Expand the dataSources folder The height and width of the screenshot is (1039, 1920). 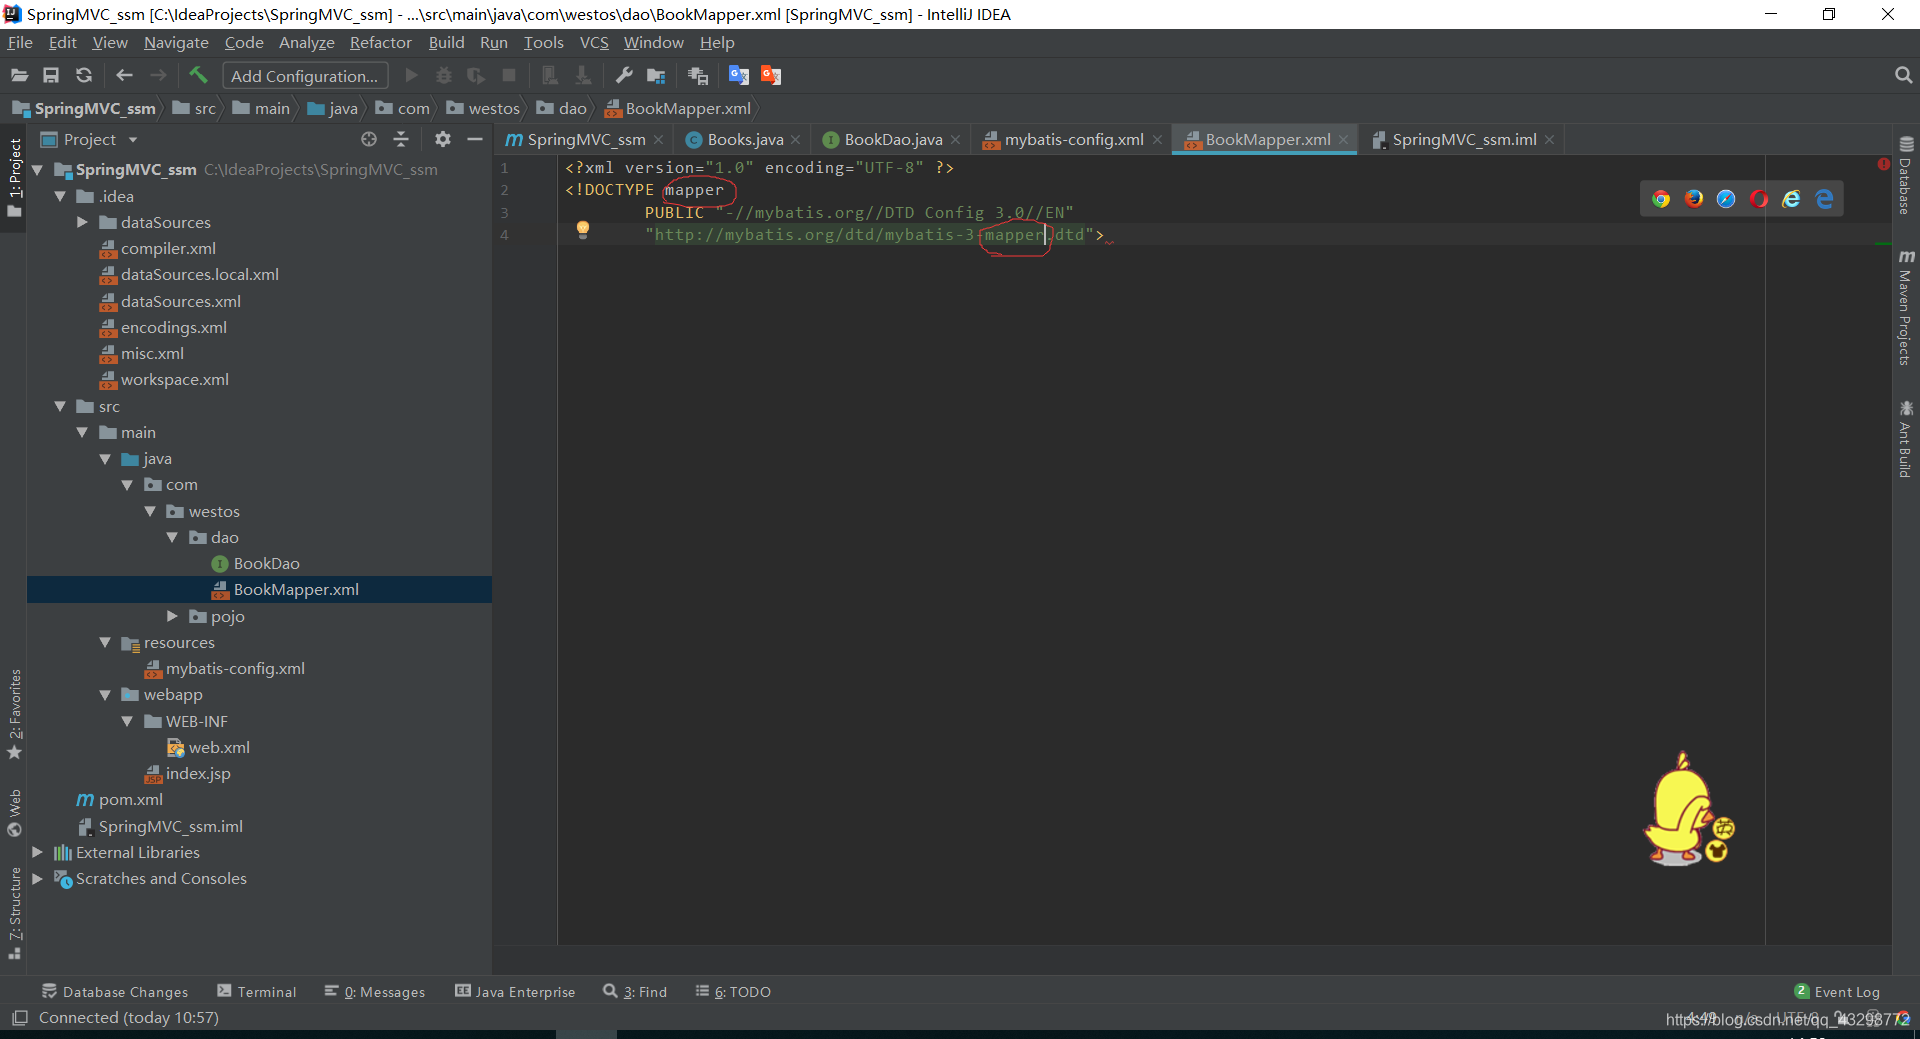[x=83, y=223]
